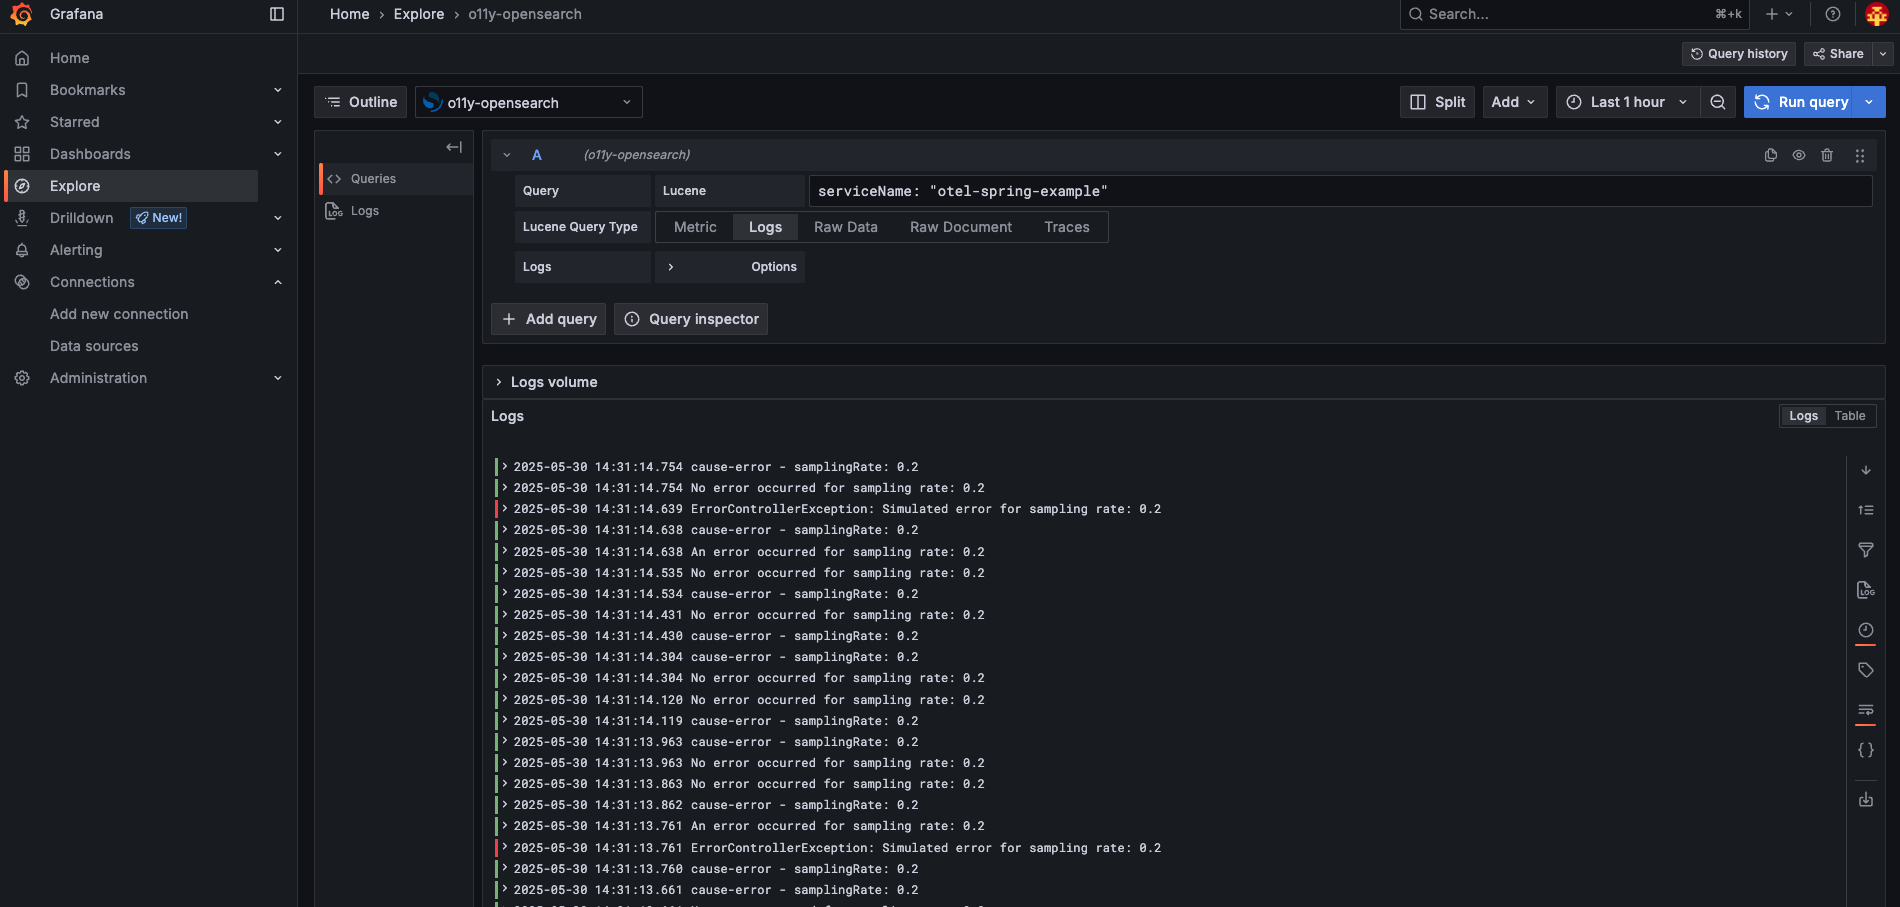The image size is (1900, 907).
Task: Switch results view to Table
Action: (x=1849, y=416)
